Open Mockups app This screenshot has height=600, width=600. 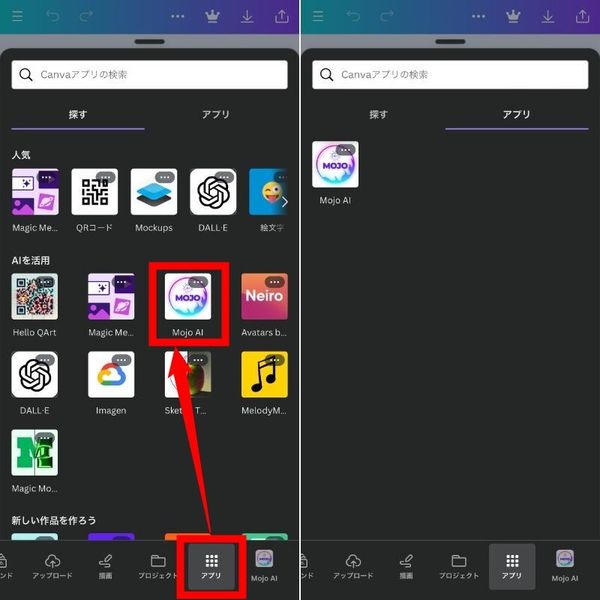click(154, 192)
